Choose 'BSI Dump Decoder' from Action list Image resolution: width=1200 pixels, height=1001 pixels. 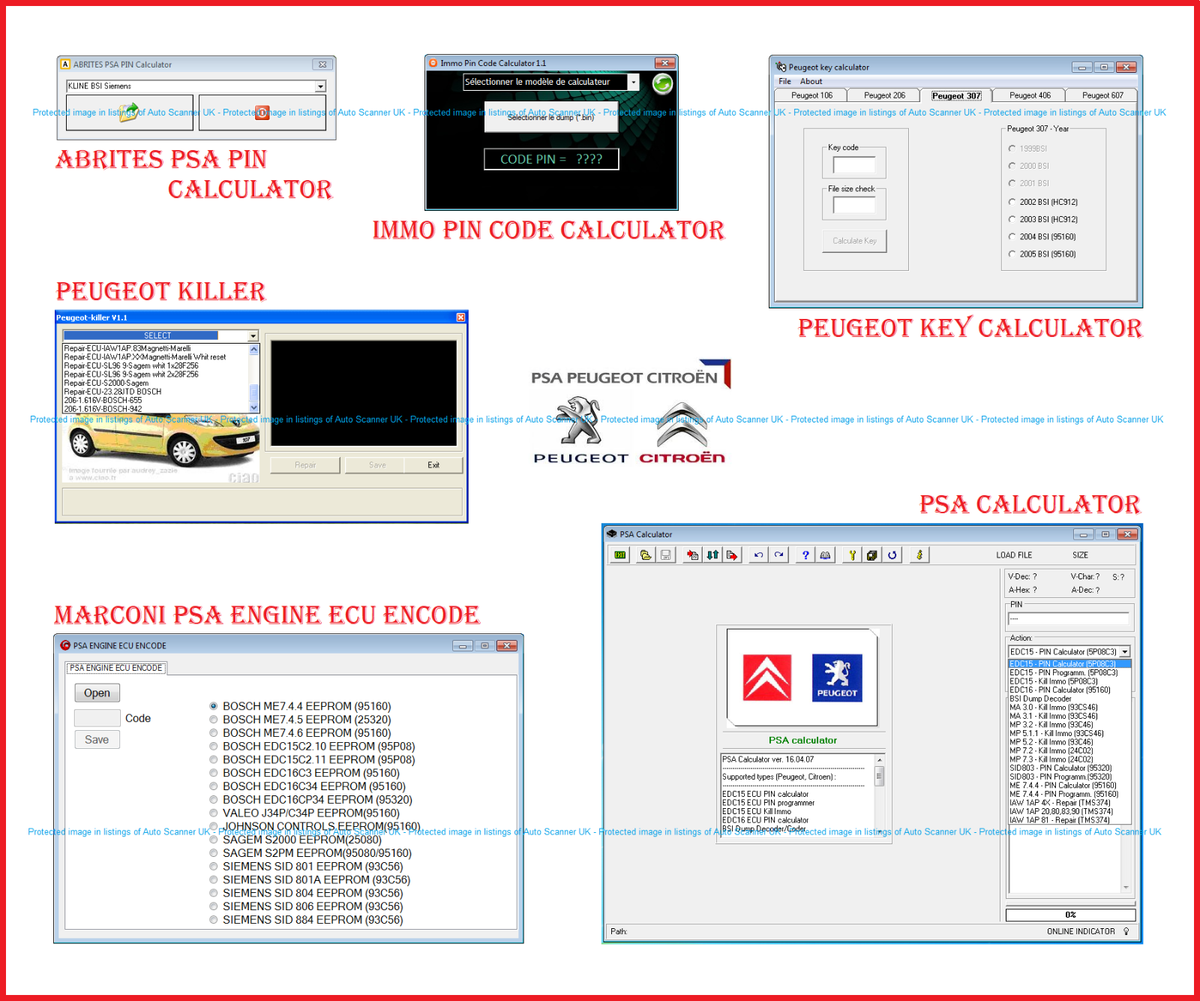click(x=1069, y=698)
